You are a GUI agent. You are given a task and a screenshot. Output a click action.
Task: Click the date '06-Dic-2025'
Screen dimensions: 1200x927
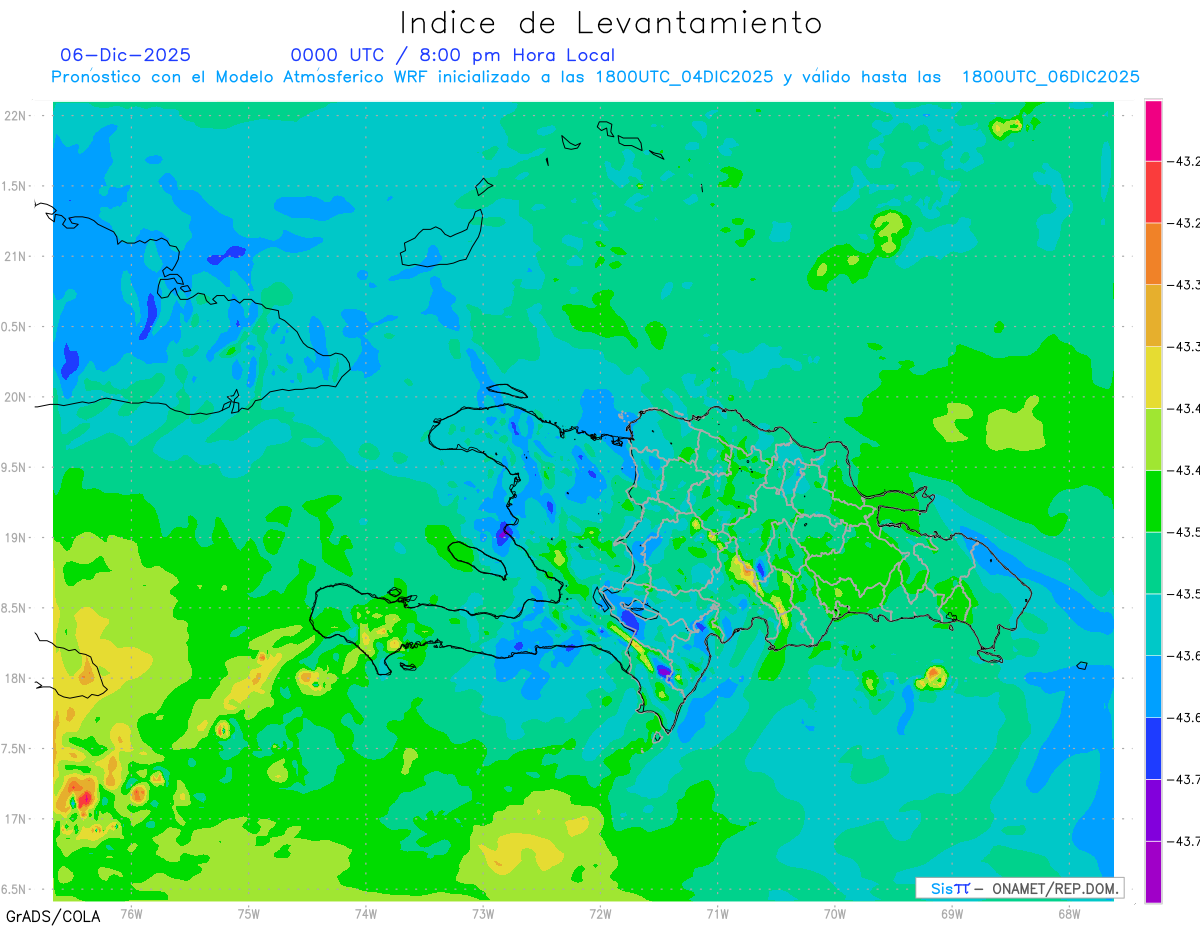(x=125, y=55)
